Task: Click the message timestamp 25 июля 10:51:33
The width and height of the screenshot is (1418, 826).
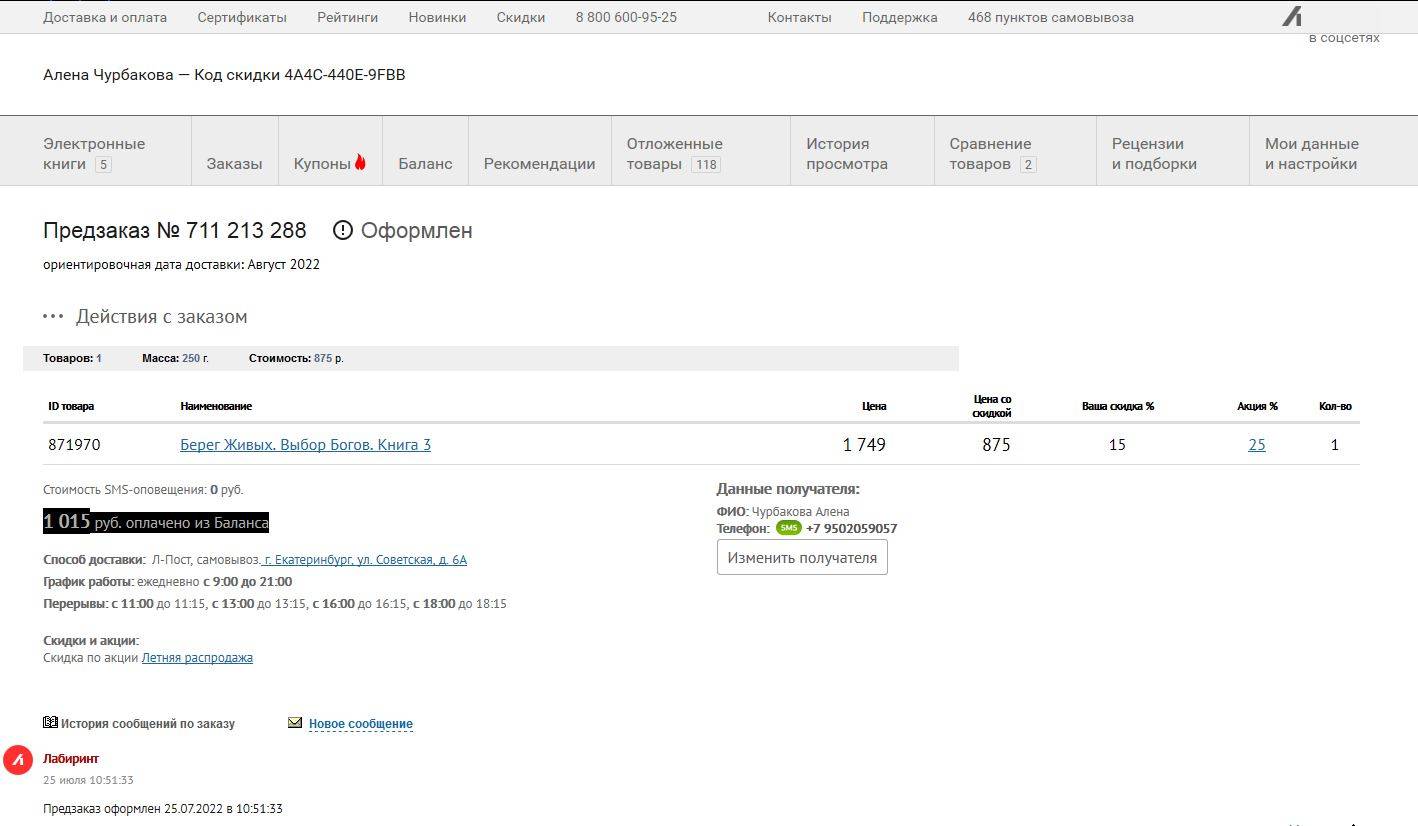Action: pos(88,780)
